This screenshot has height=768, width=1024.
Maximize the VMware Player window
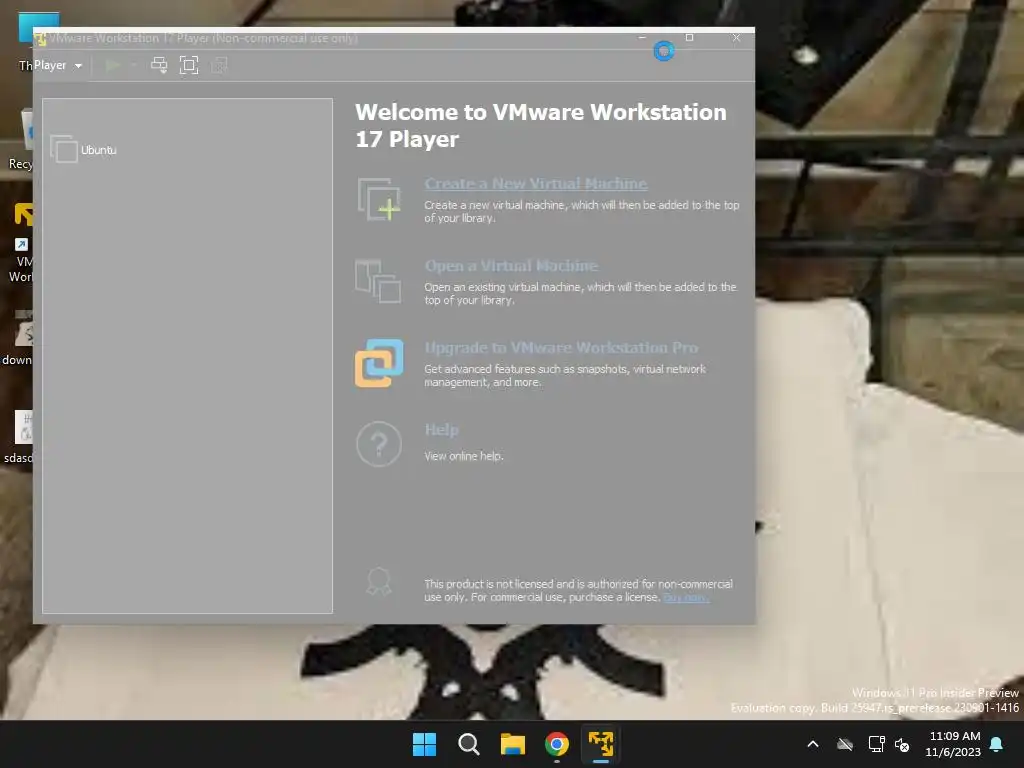tap(689, 38)
